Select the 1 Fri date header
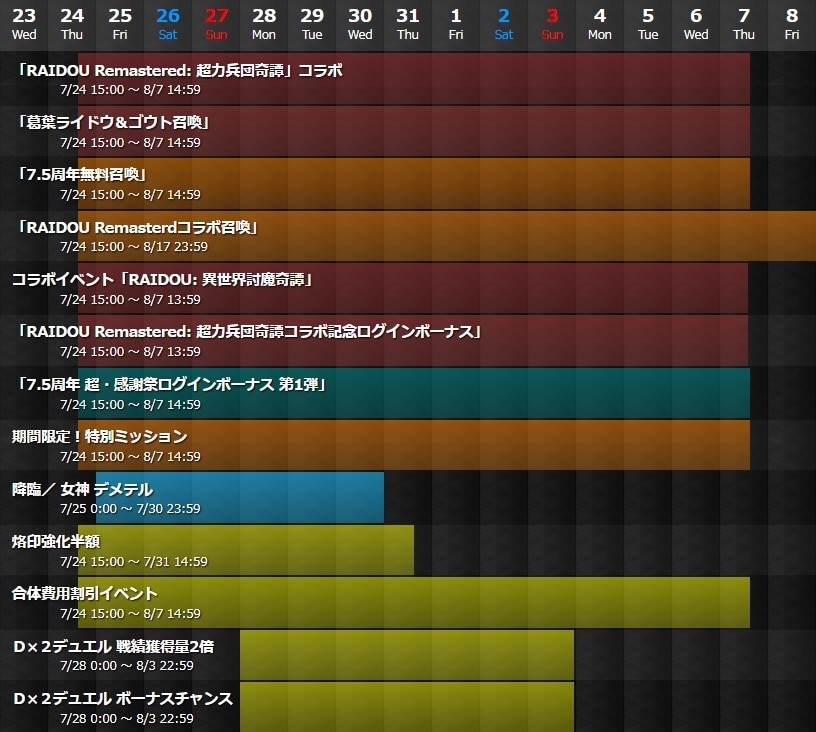The image size is (816, 732). [456, 25]
